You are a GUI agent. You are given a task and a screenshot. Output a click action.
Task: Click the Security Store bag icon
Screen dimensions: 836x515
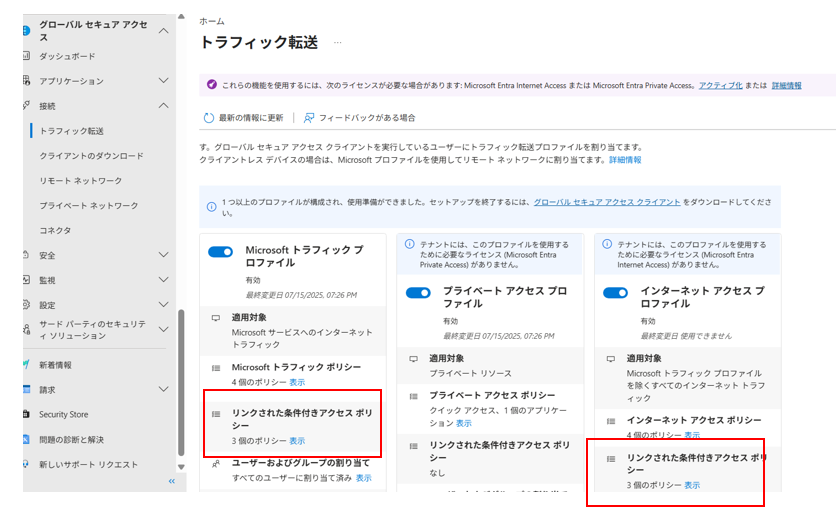27,414
